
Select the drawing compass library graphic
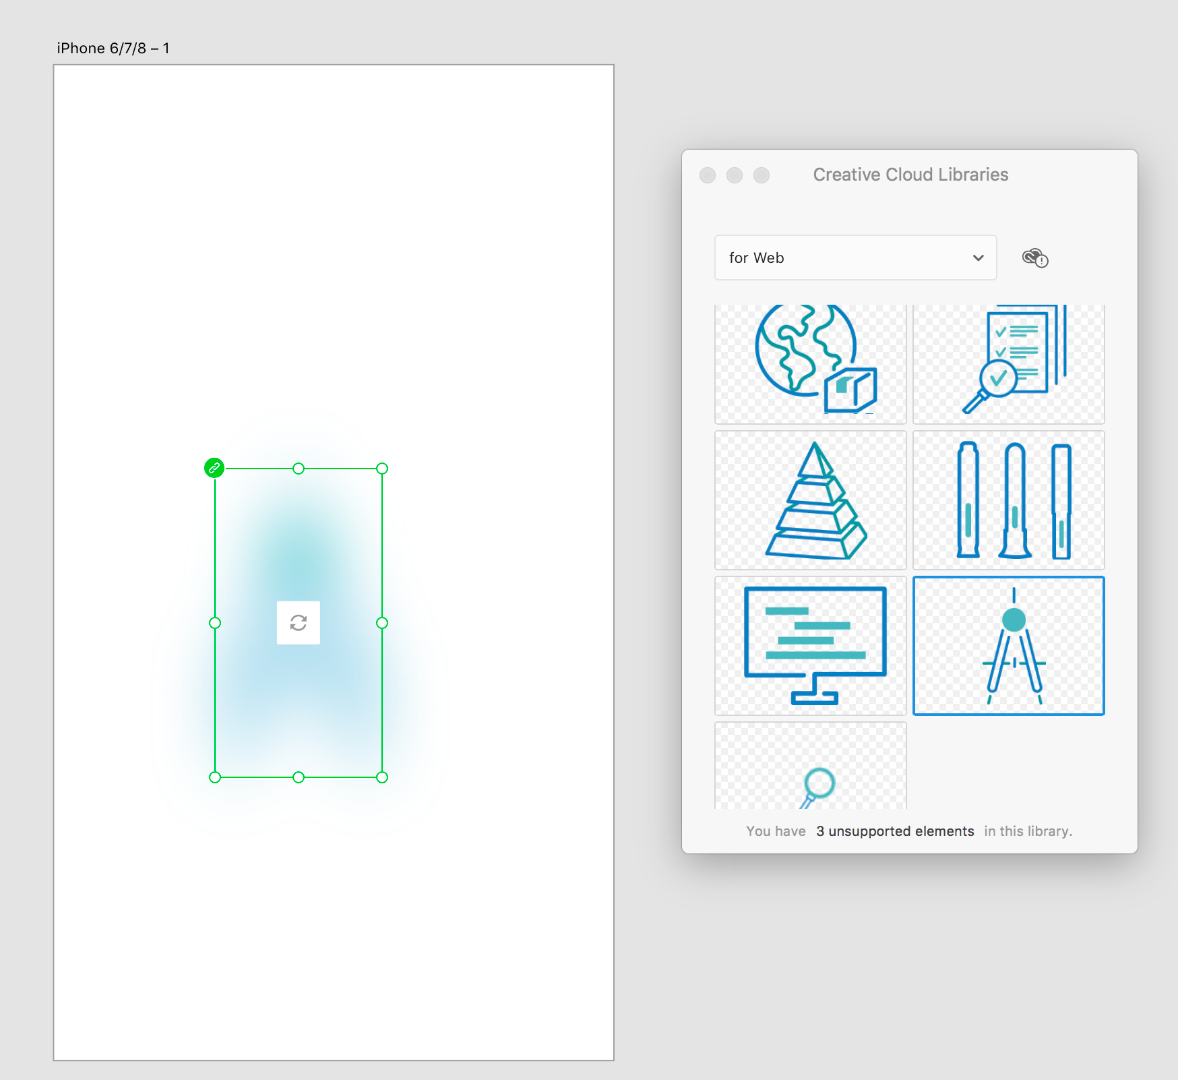tap(1008, 646)
